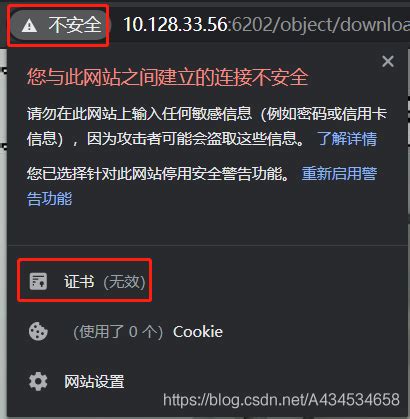Click the red connection-not-secure heading
This screenshot has width=410, height=419.
pyautogui.click(x=167, y=77)
